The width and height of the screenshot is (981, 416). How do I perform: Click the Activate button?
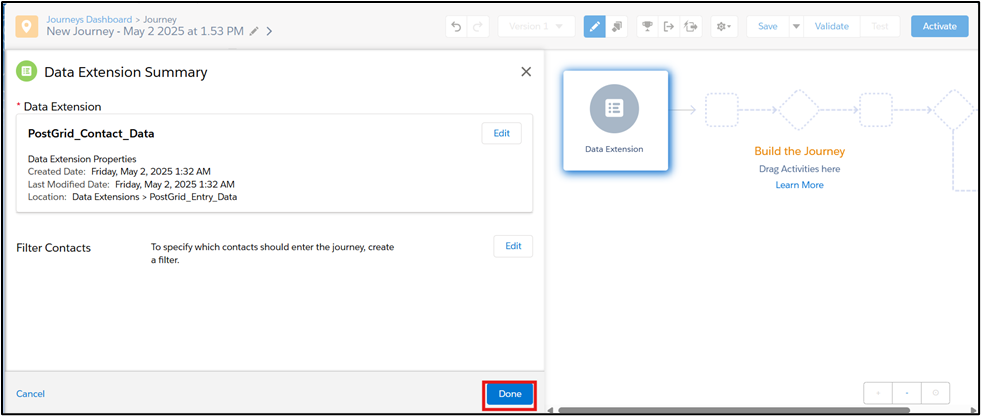(940, 27)
